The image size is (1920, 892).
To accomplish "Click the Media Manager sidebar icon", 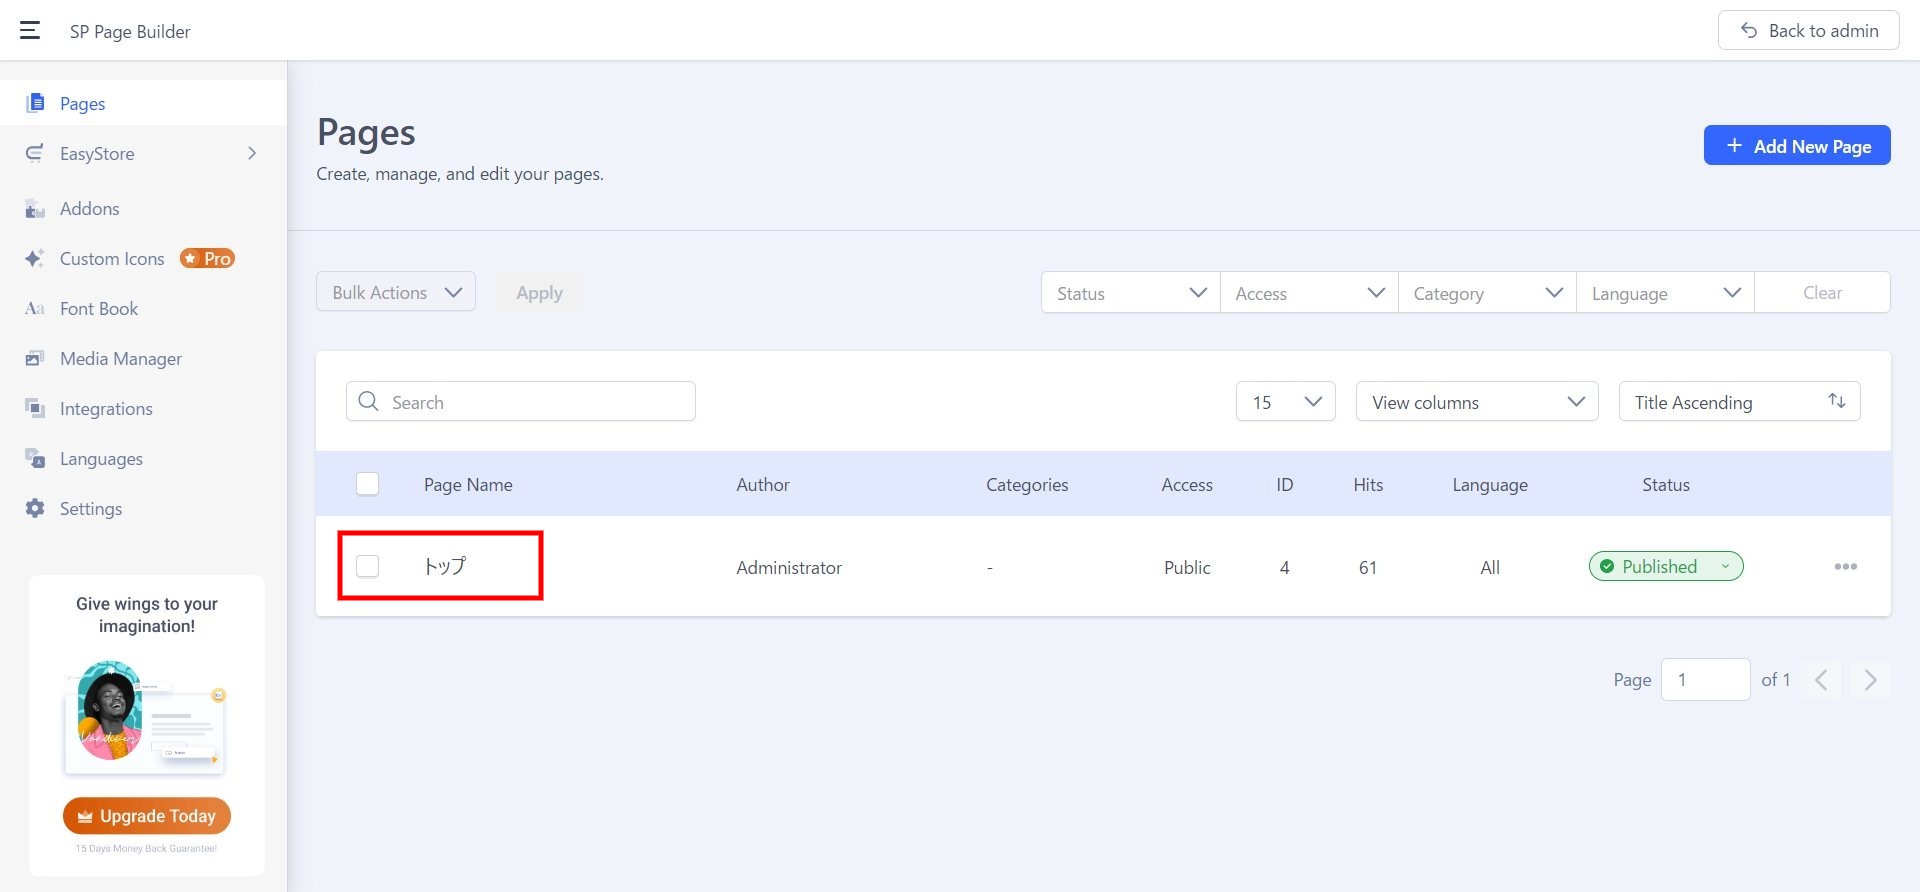I will click(35, 358).
